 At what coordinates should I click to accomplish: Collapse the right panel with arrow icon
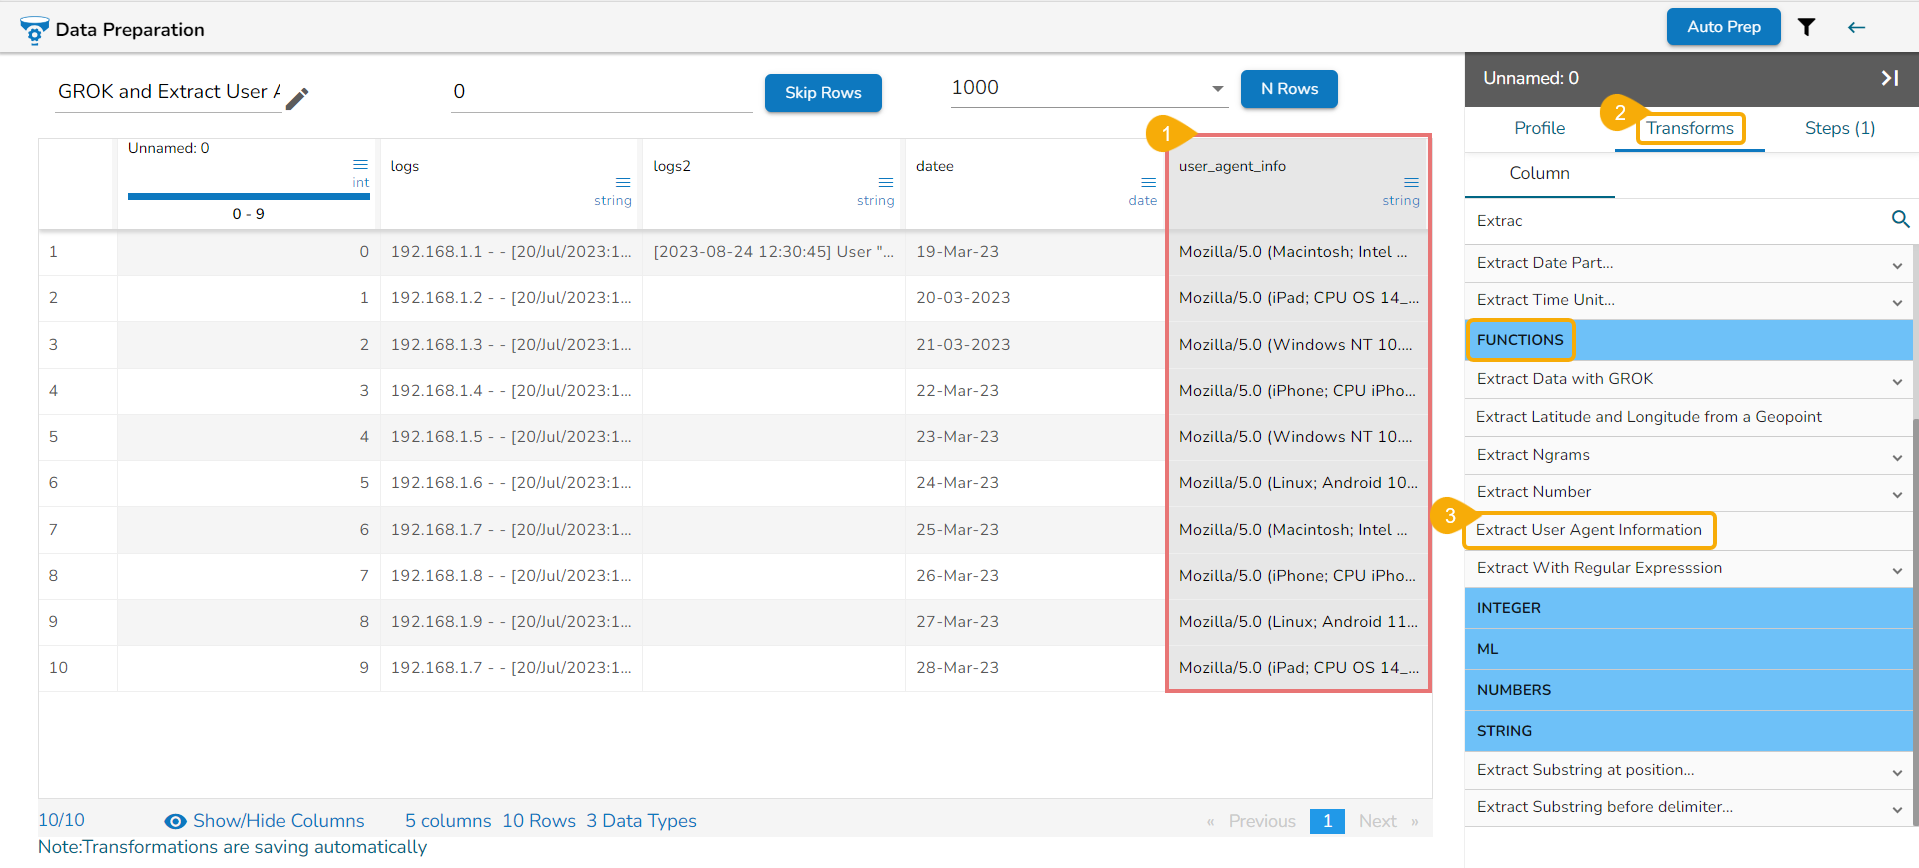click(x=1889, y=78)
